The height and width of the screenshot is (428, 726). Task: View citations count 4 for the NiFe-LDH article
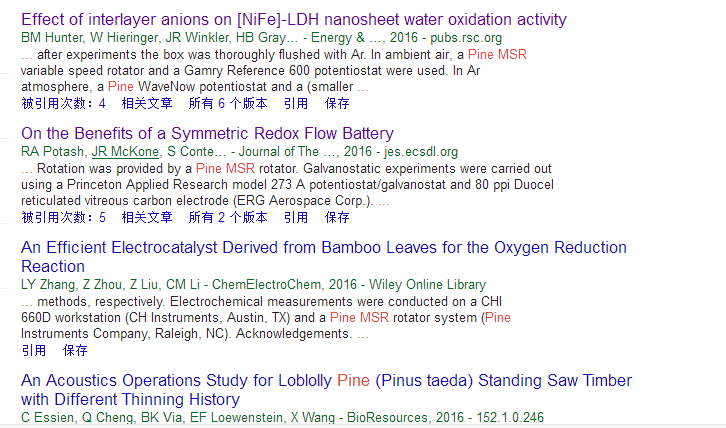point(63,103)
